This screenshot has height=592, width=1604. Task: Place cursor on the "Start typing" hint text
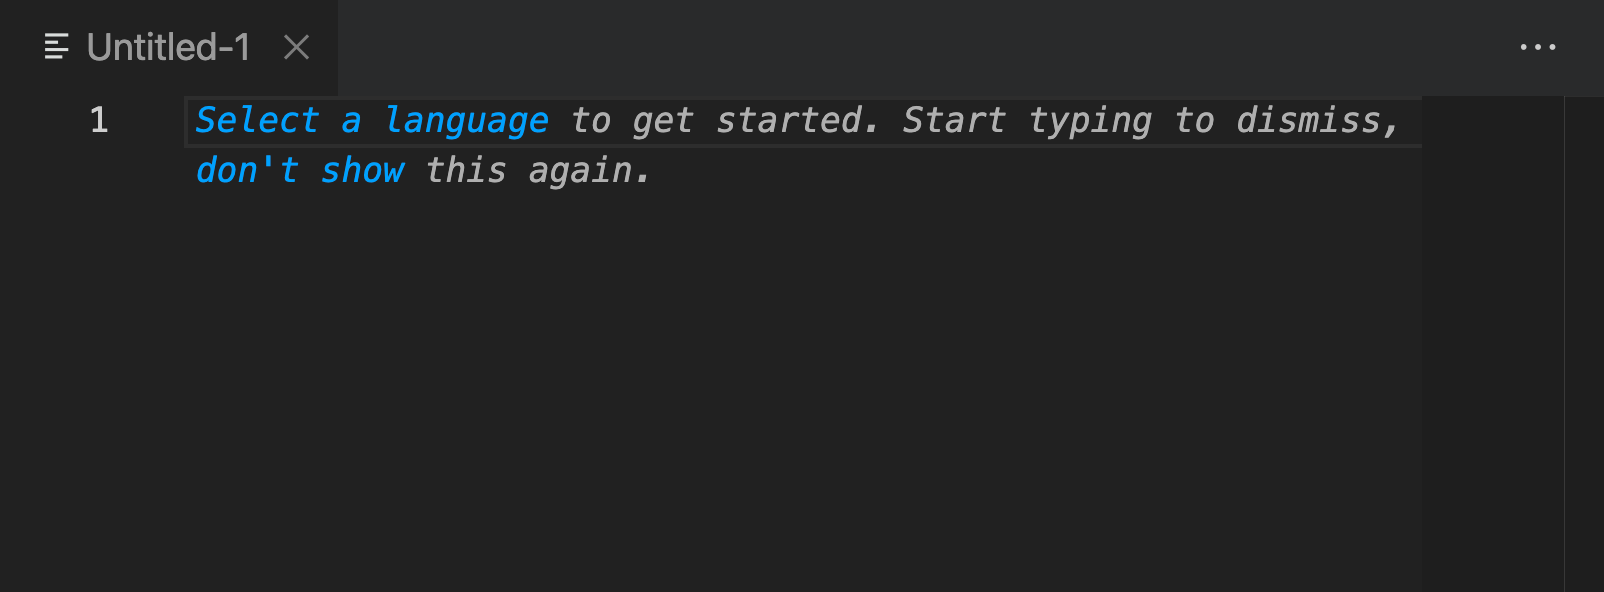click(1026, 121)
